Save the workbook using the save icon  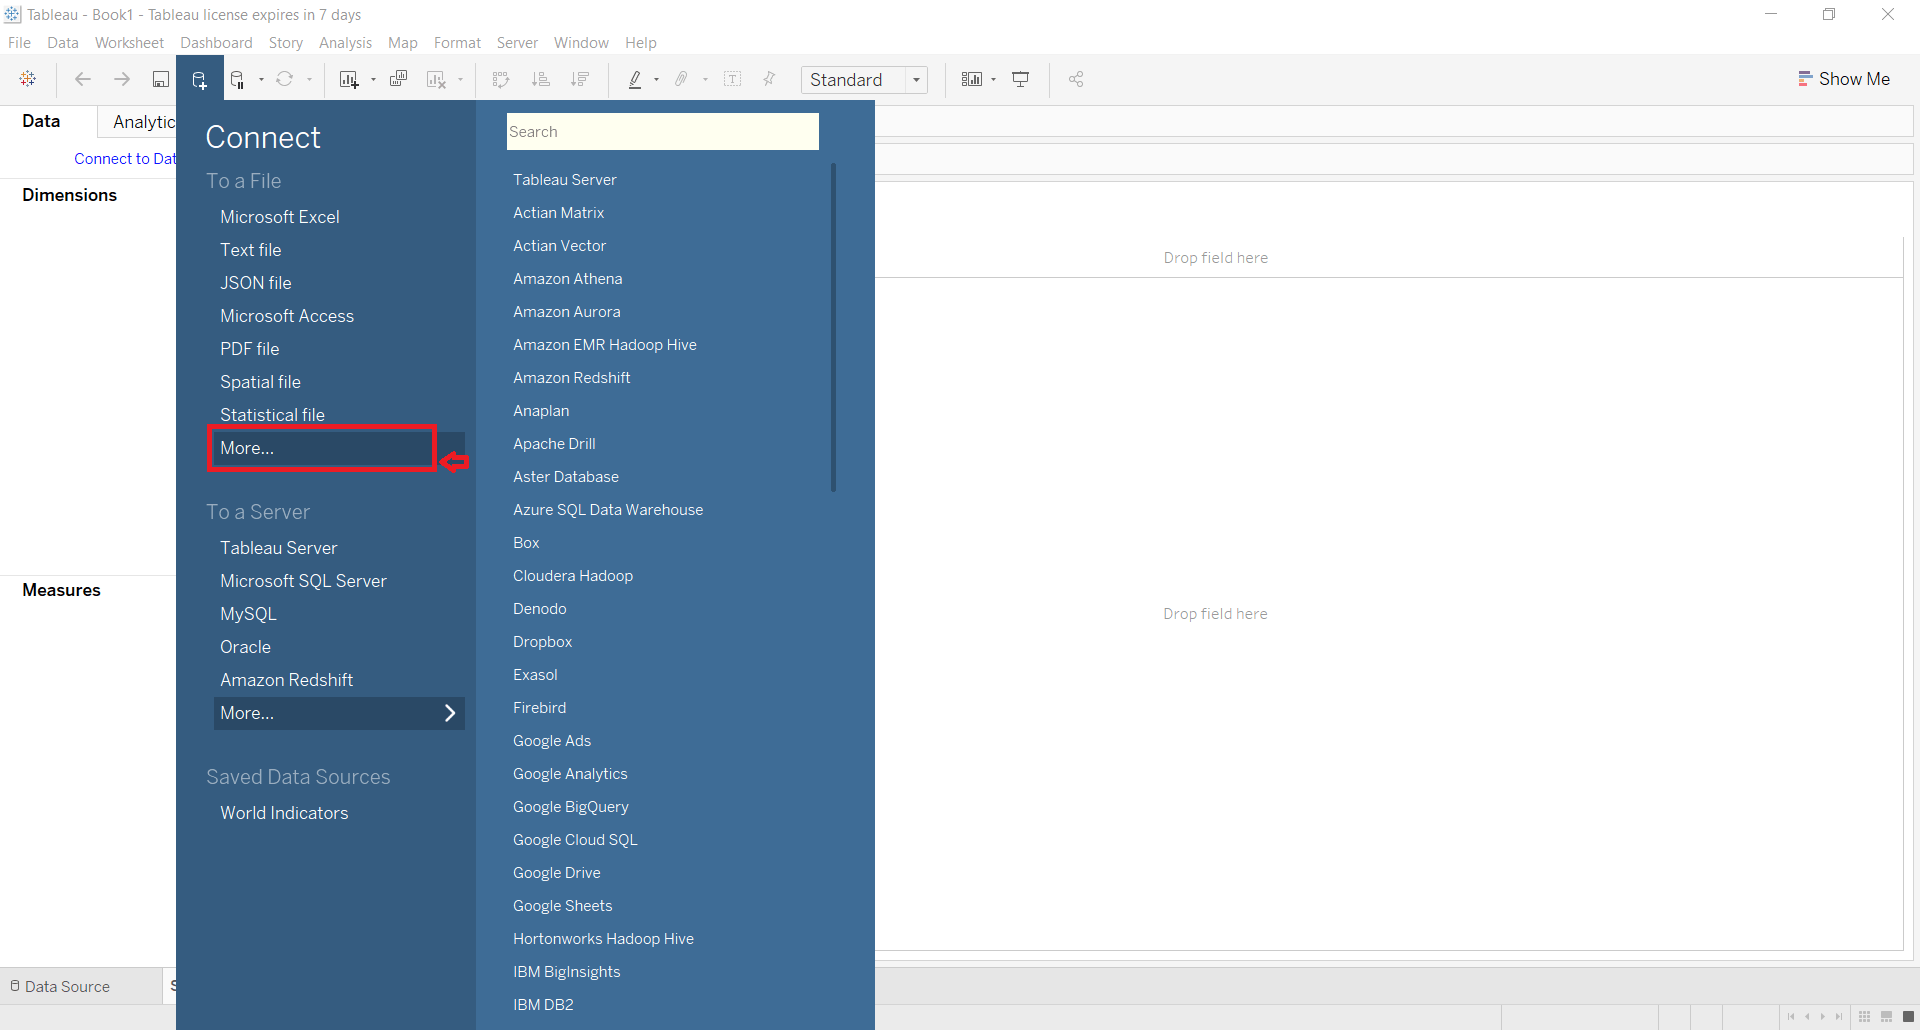(160, 79)
